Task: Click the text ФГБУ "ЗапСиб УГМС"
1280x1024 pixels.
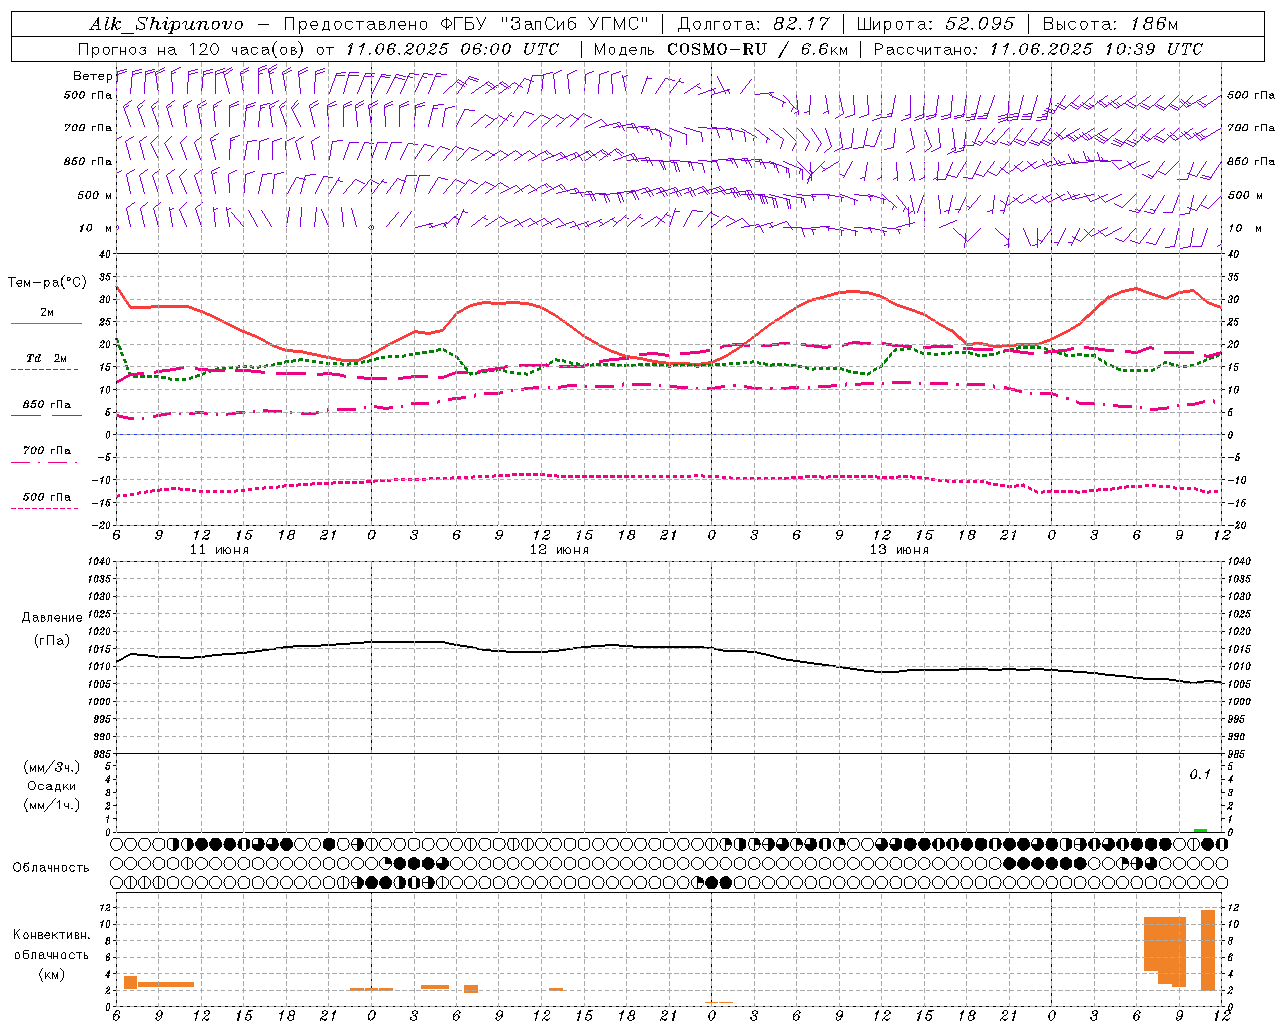Action: (x=546, y=24)
